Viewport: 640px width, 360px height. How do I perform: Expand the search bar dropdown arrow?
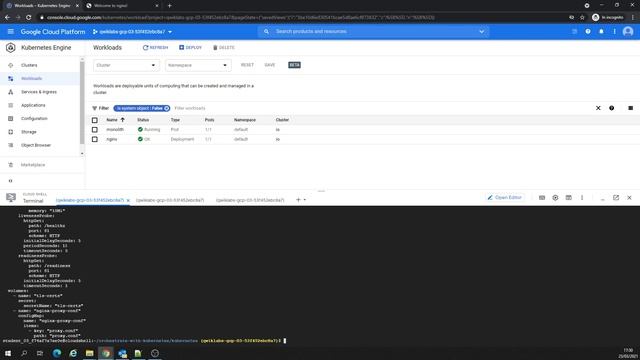482,31
